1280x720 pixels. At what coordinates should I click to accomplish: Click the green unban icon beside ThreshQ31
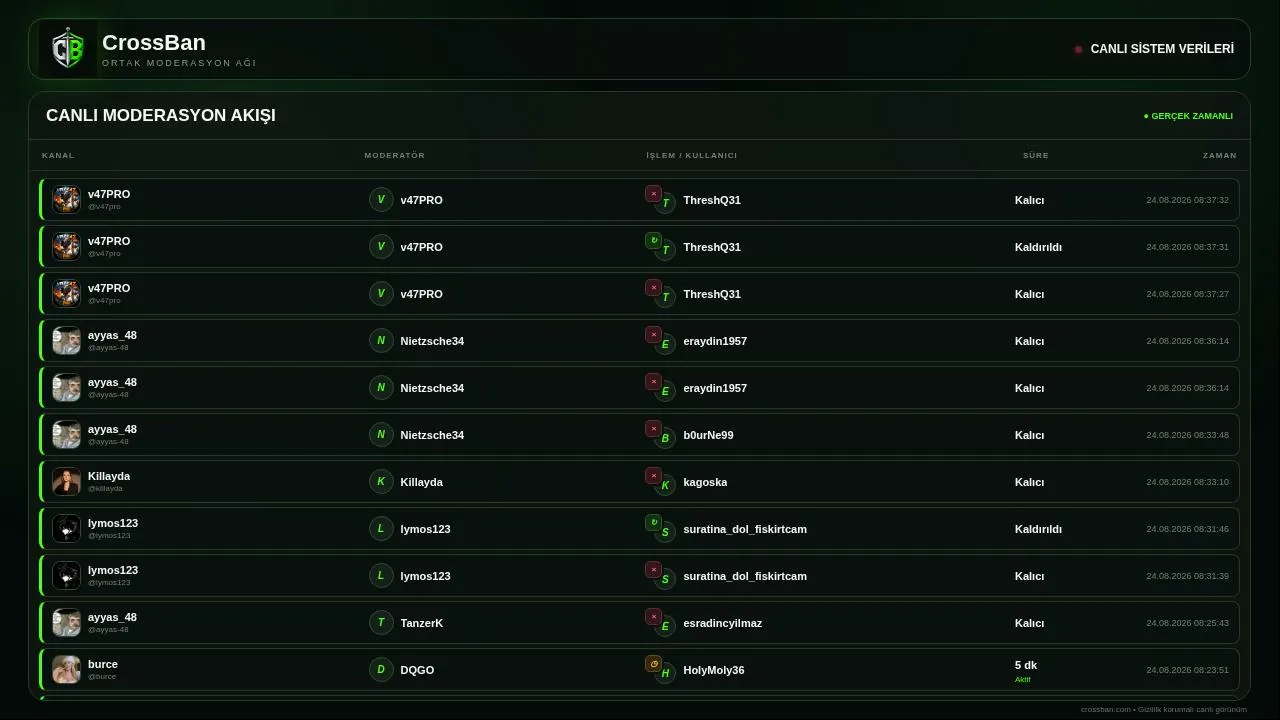(x=653, y=241)
